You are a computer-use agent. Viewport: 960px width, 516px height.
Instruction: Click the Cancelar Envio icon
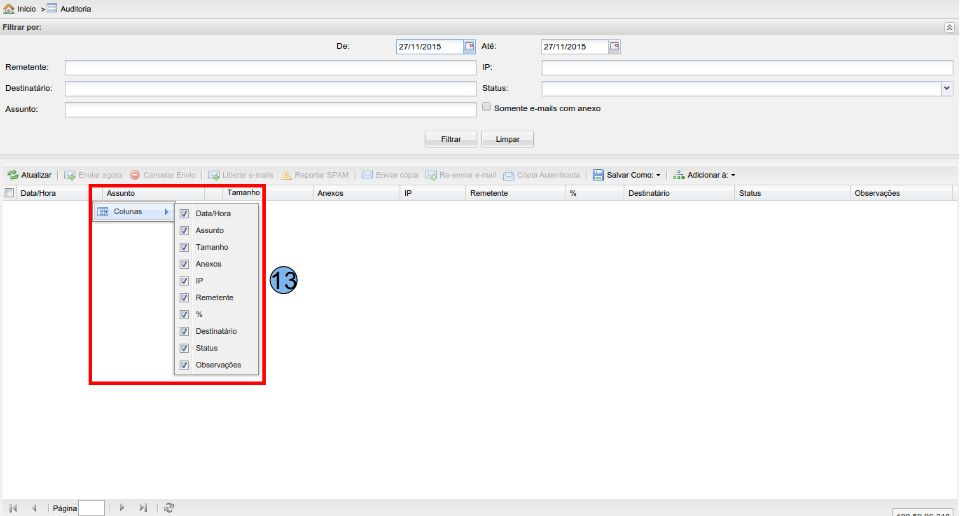coord(135,175)
